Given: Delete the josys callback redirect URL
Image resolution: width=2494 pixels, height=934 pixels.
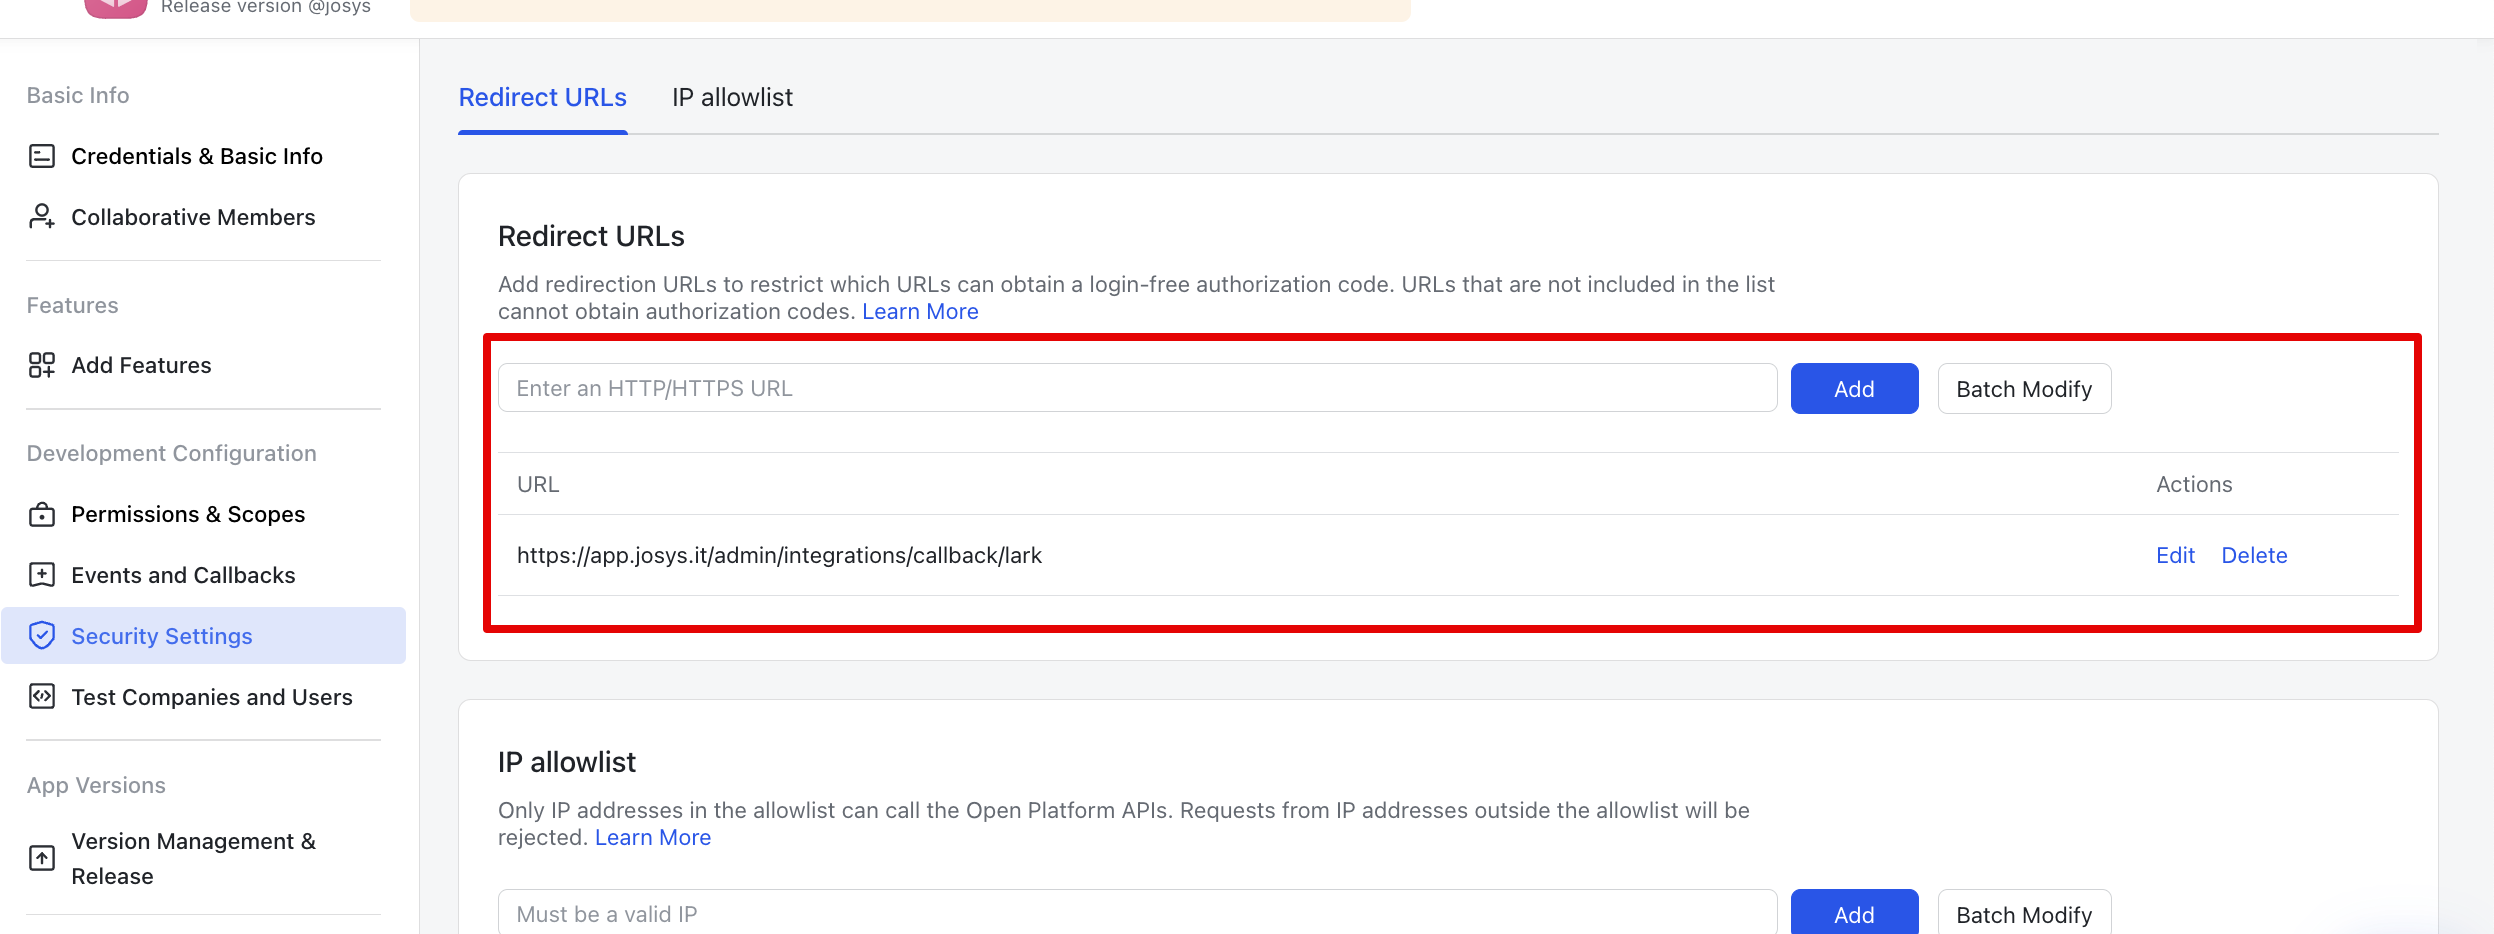Looking at the screenshot, I should [2254, 555].
